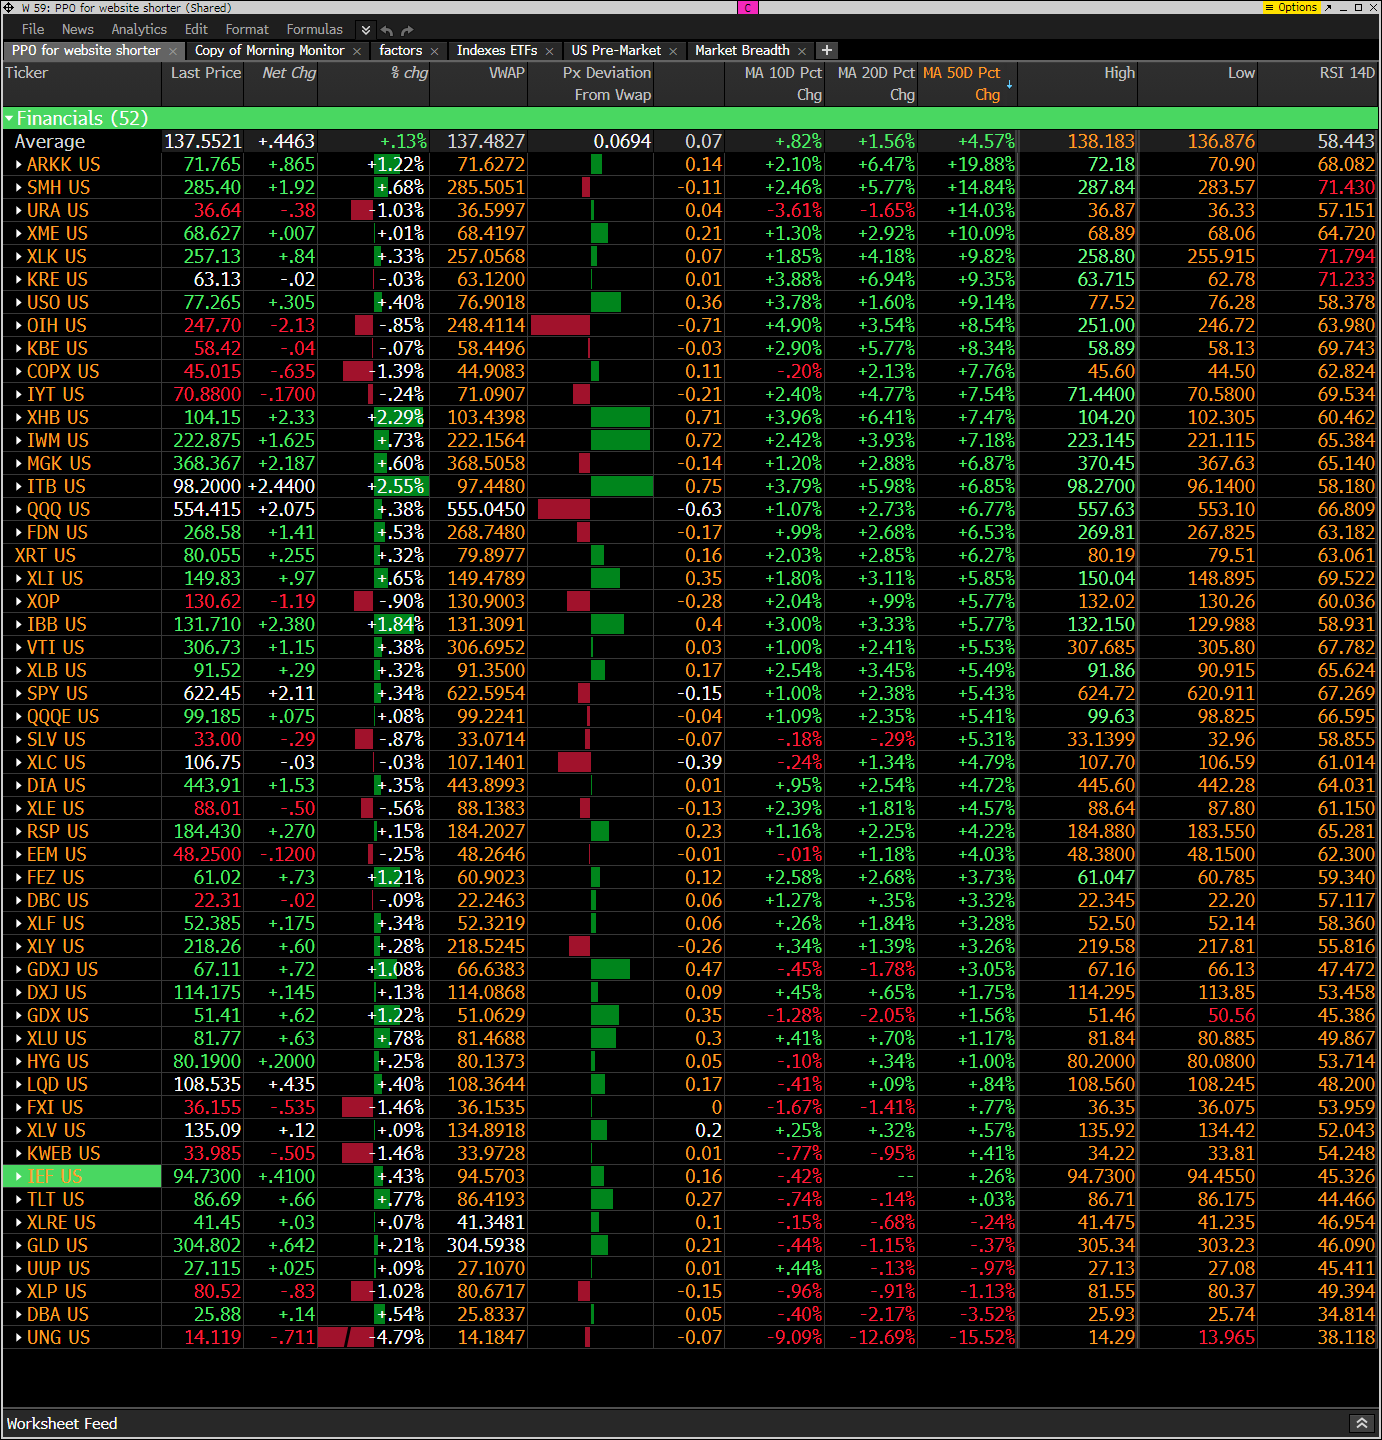Click XHB US last price 104.15
This screenshot has height=1440, width=1382.
coord(212,418)
